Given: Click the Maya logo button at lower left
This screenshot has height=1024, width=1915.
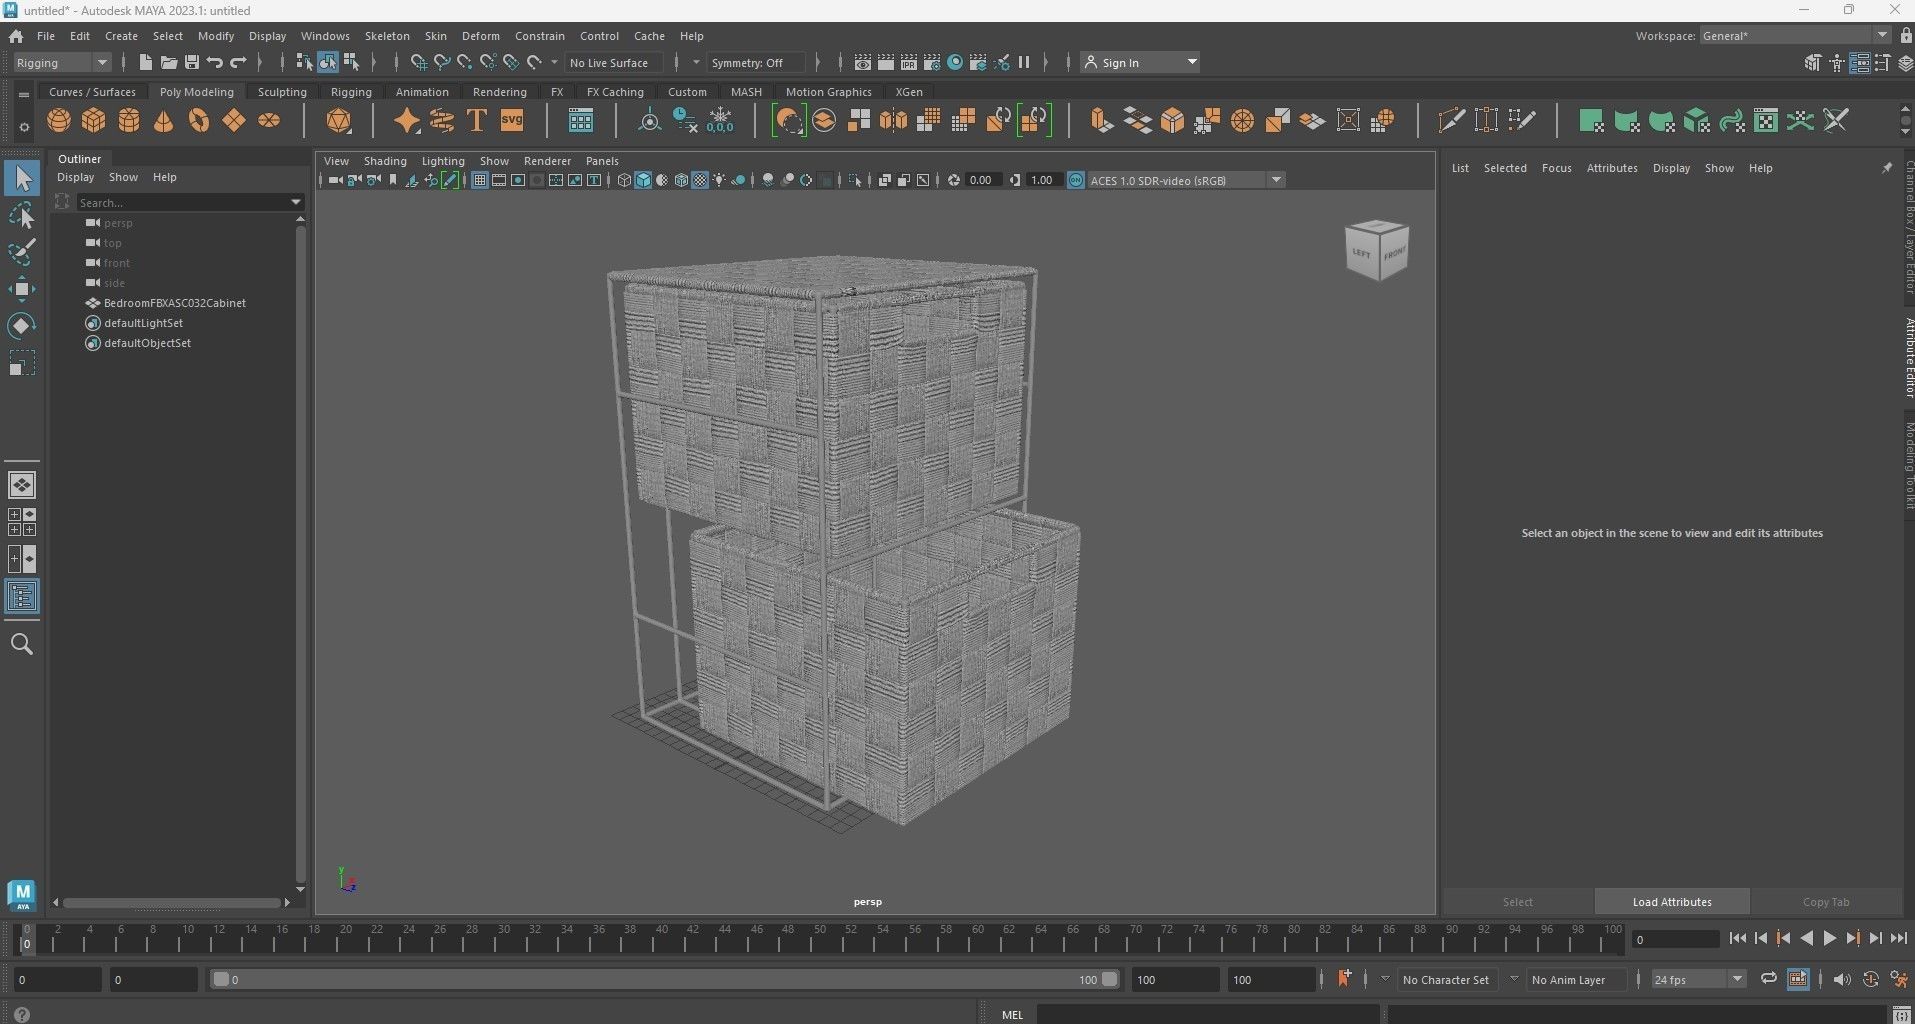Looking at the screenshot, I should 22,895.
